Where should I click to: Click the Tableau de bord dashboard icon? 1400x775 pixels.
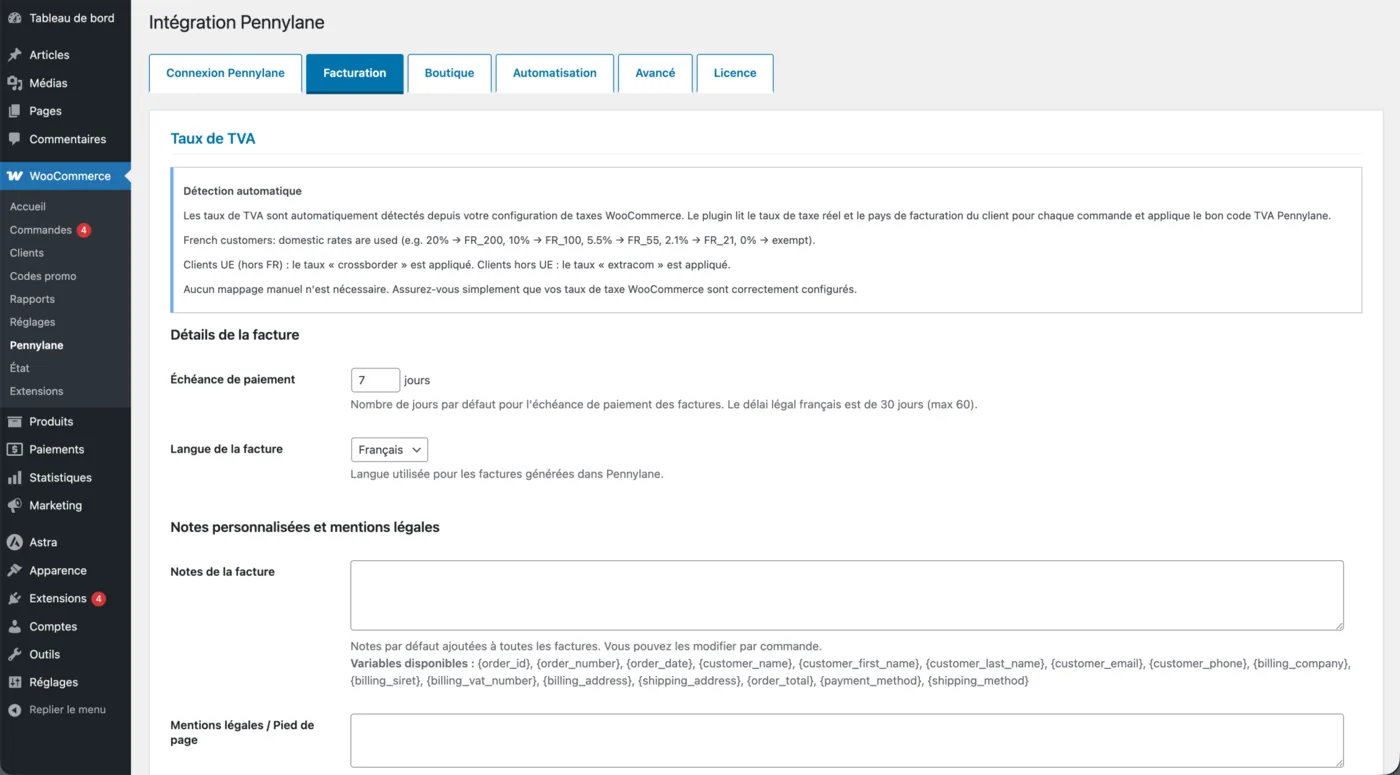point(15,18)
